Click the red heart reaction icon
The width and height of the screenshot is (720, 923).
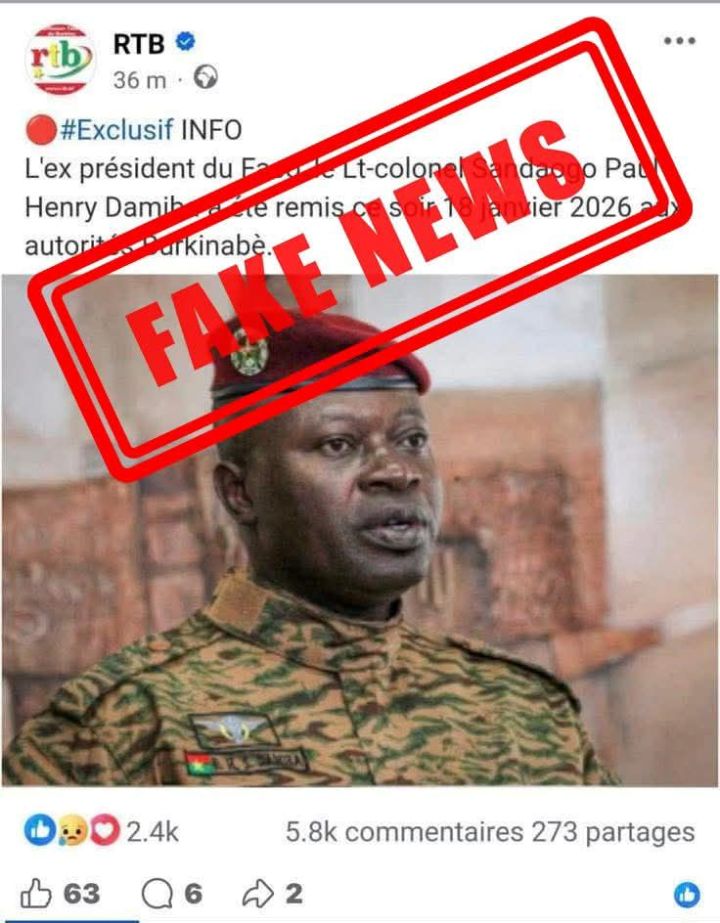point(104,831)
